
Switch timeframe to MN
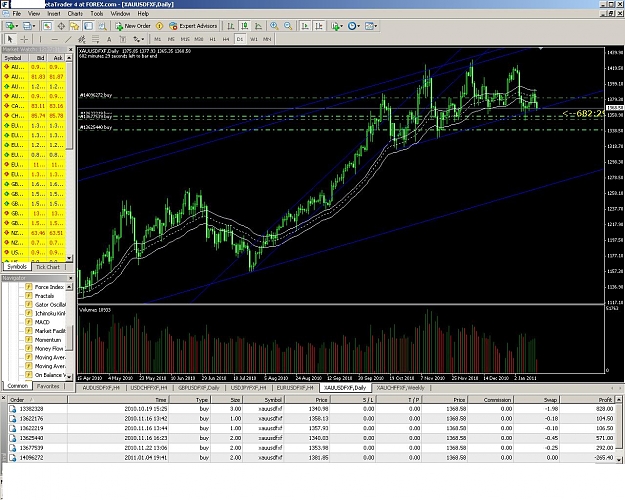point(267,39)
